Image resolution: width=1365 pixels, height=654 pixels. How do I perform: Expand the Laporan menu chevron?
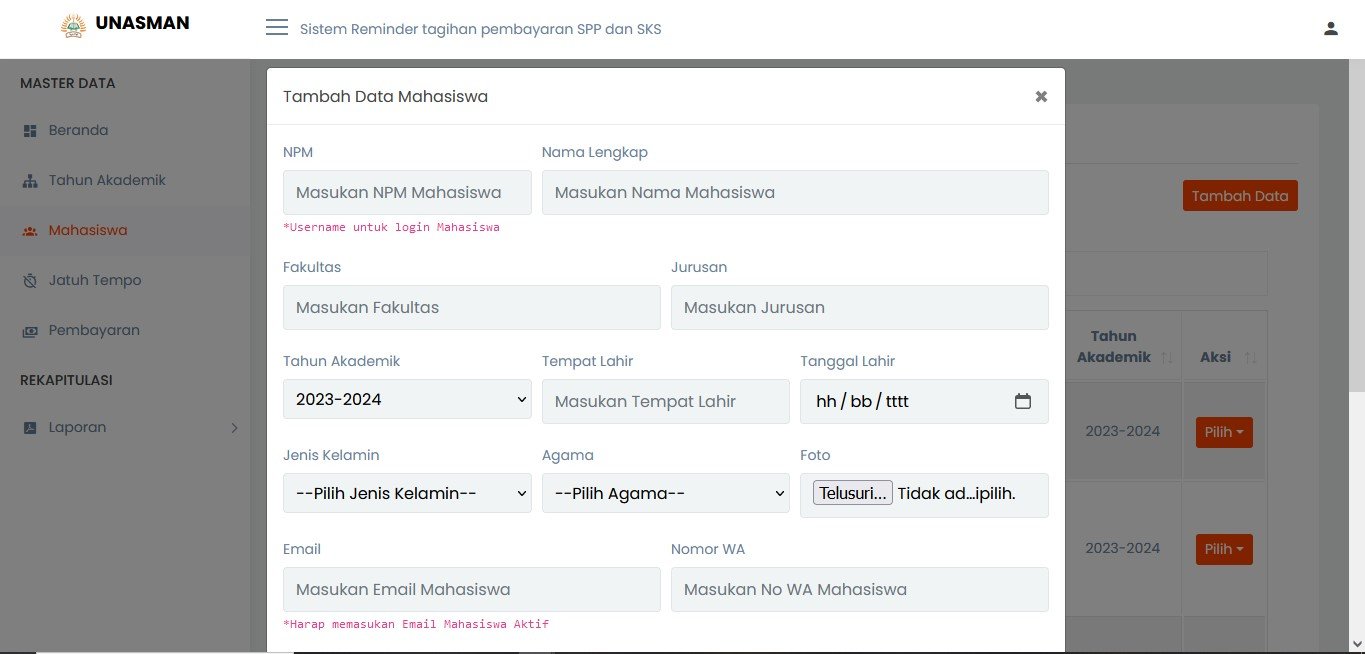coord(234,428)
